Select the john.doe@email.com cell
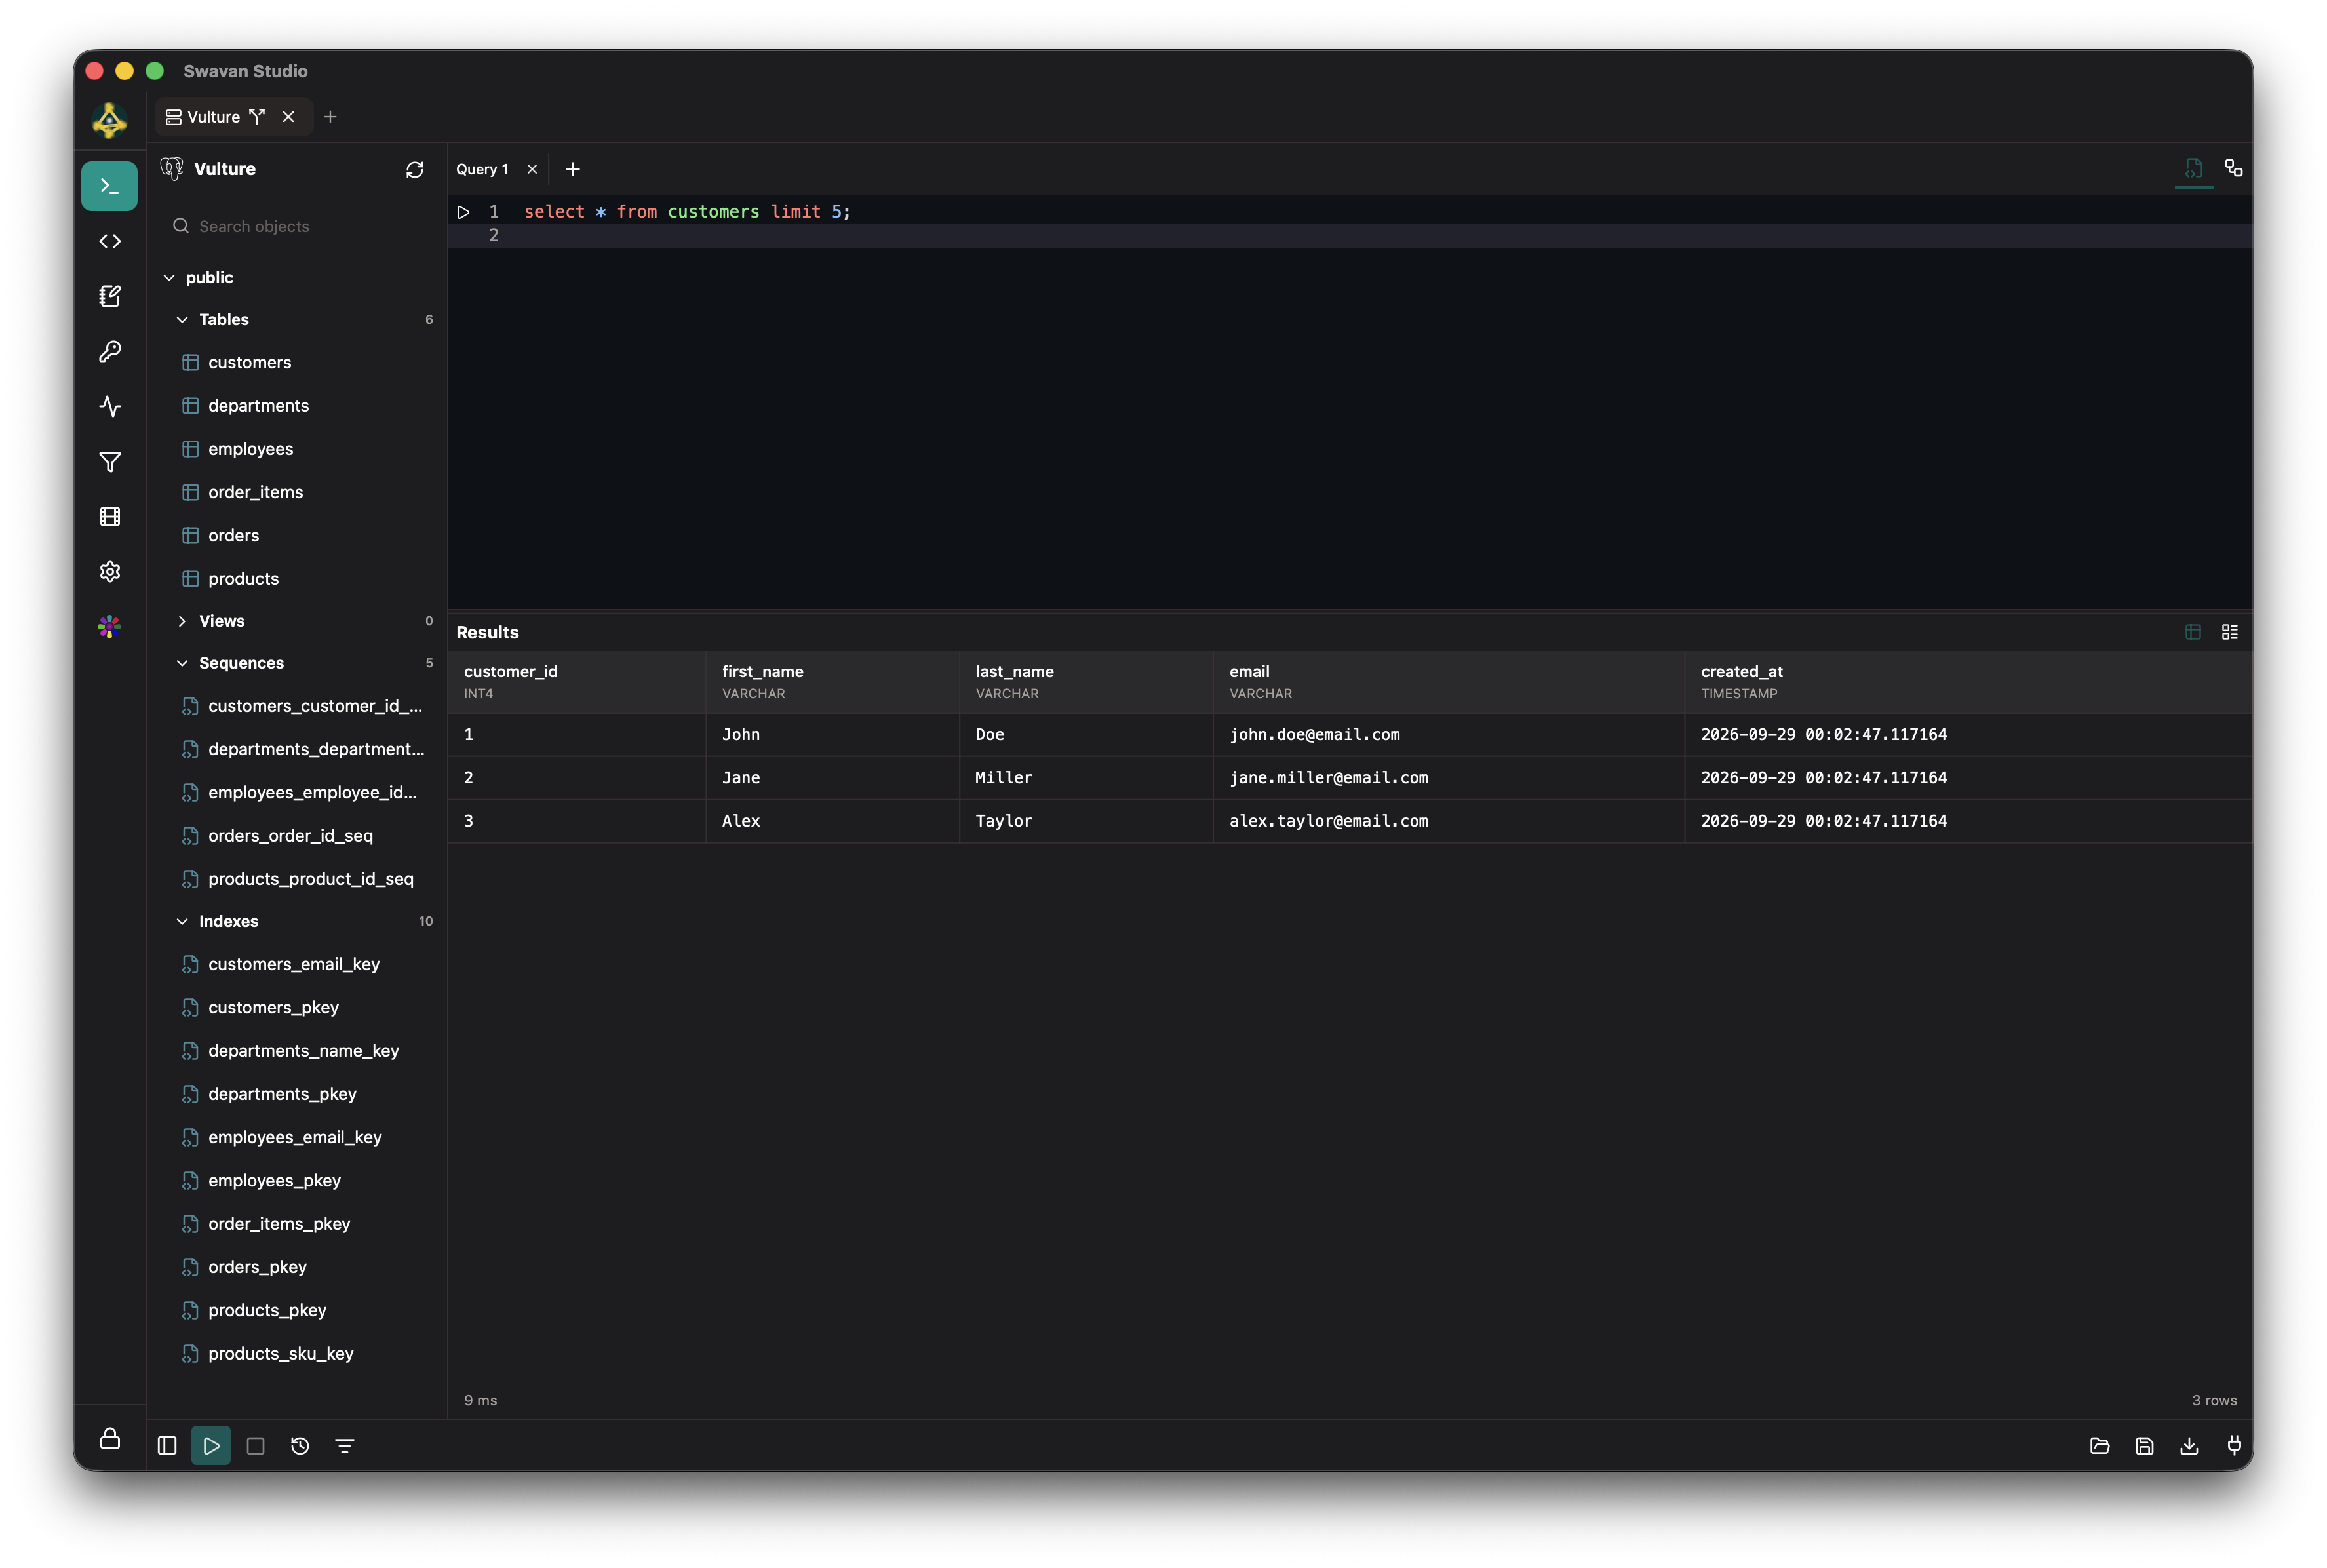2327x1568 pixels. pyautogui.click(x=1448, y=734)
